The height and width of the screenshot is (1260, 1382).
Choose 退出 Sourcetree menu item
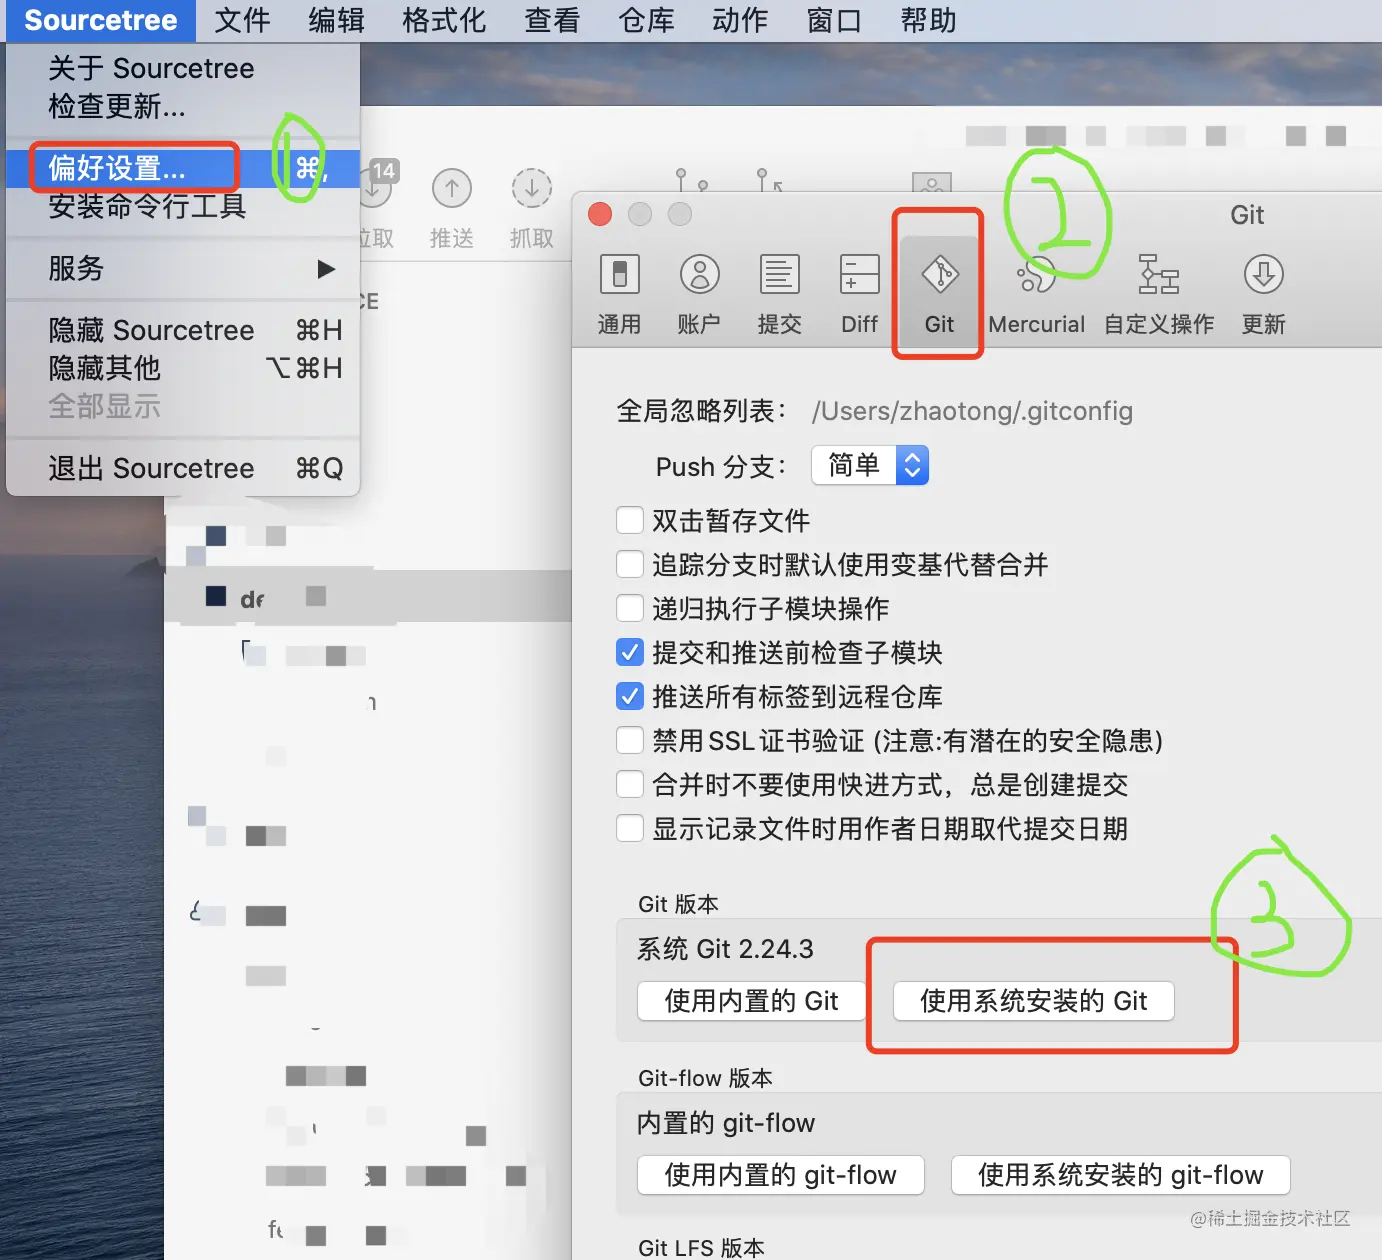[x=183, y=468]
